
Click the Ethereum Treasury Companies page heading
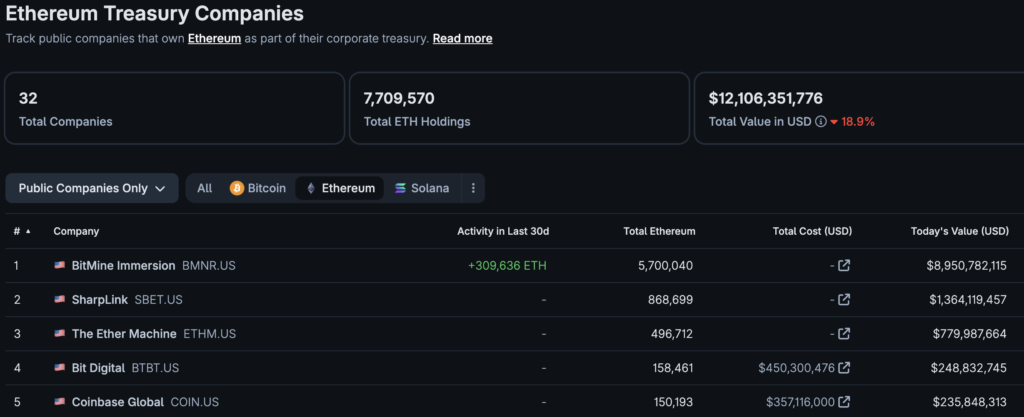(155, 13)
